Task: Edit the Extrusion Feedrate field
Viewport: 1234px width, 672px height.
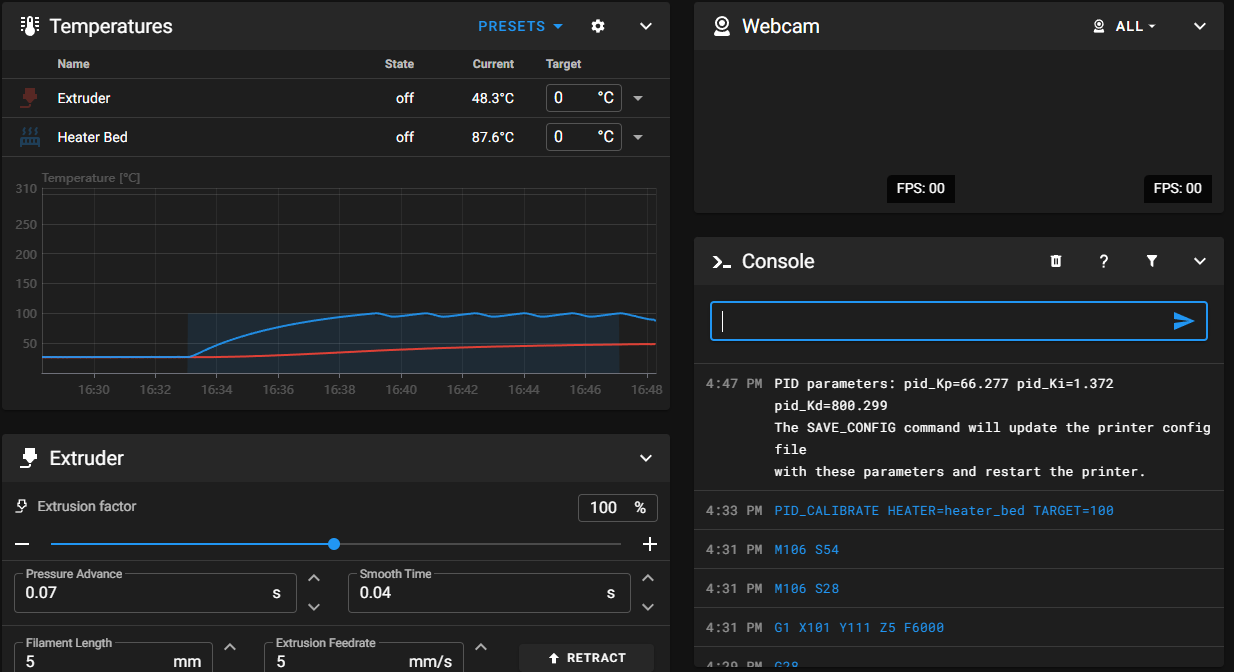Action: coord(363,657)
